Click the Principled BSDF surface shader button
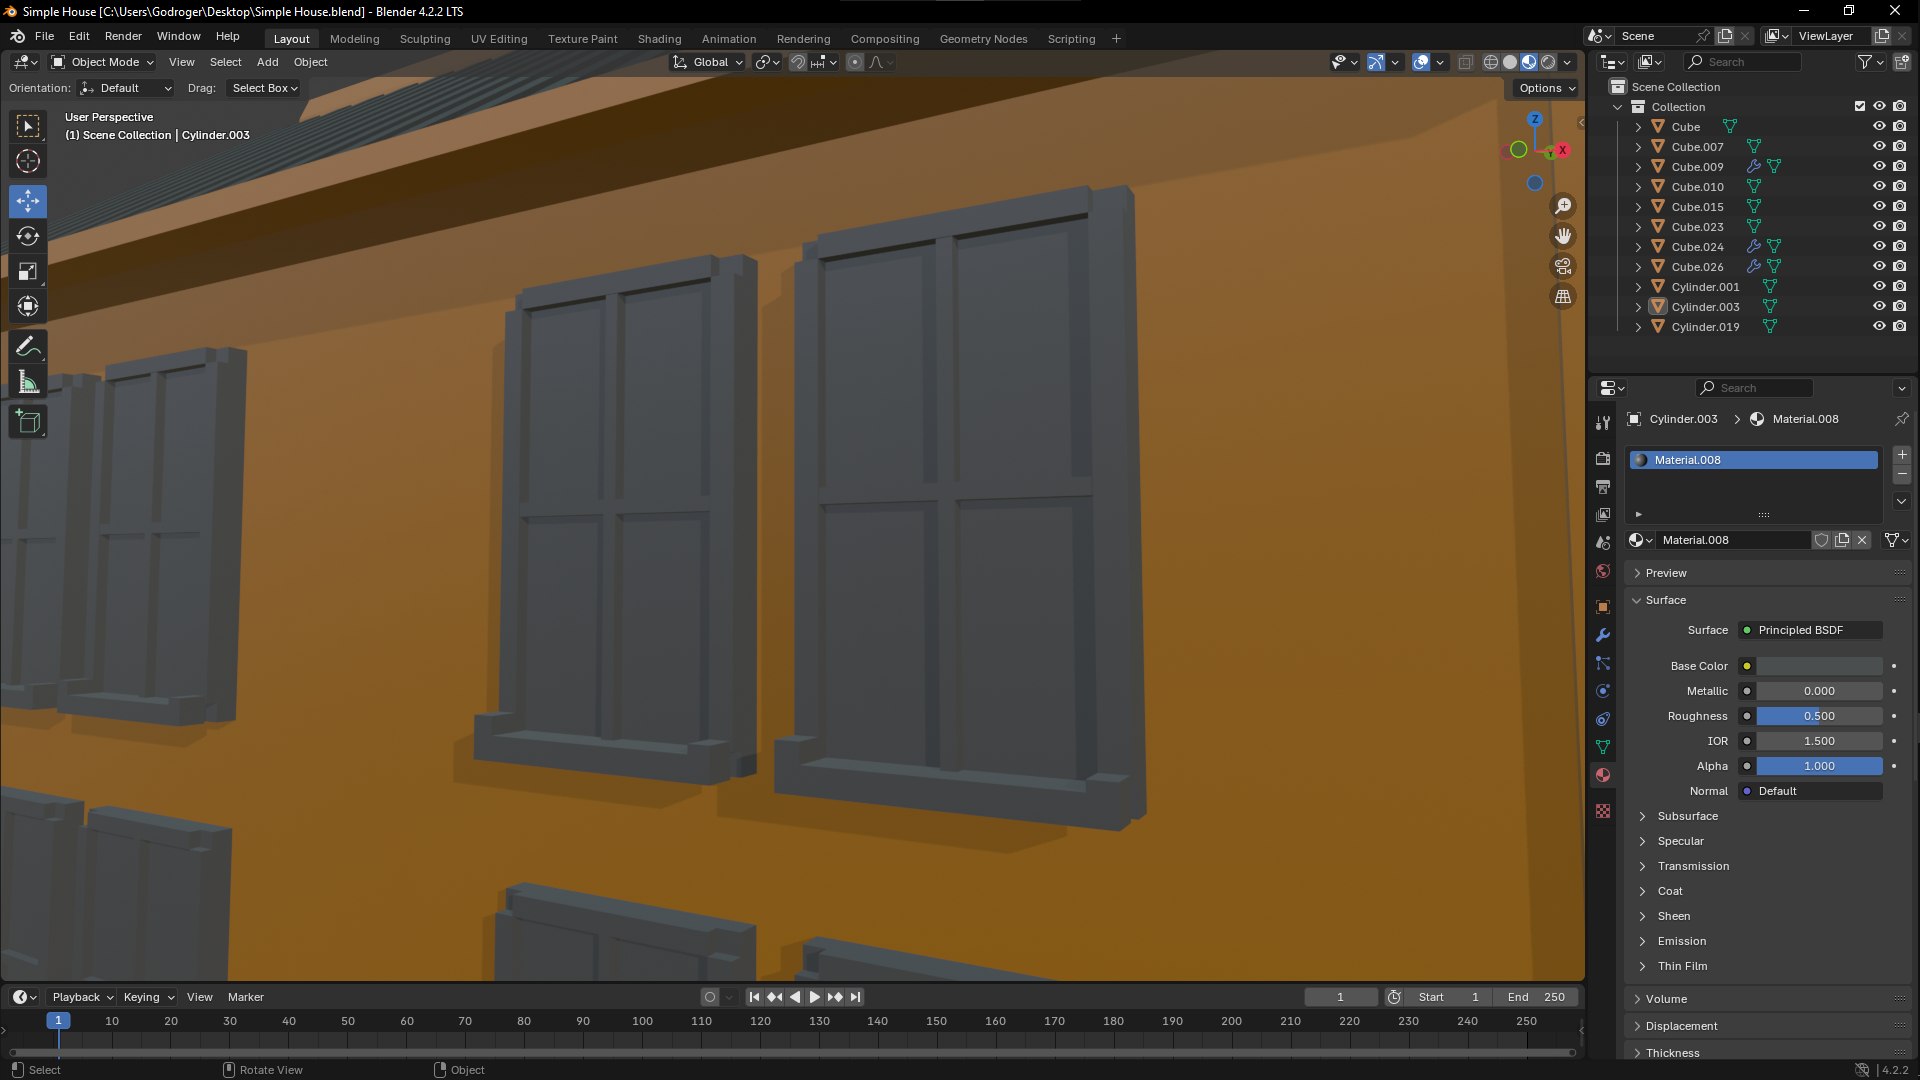Viewport: 1920px width, 1080px height. tap(1810, 630)
